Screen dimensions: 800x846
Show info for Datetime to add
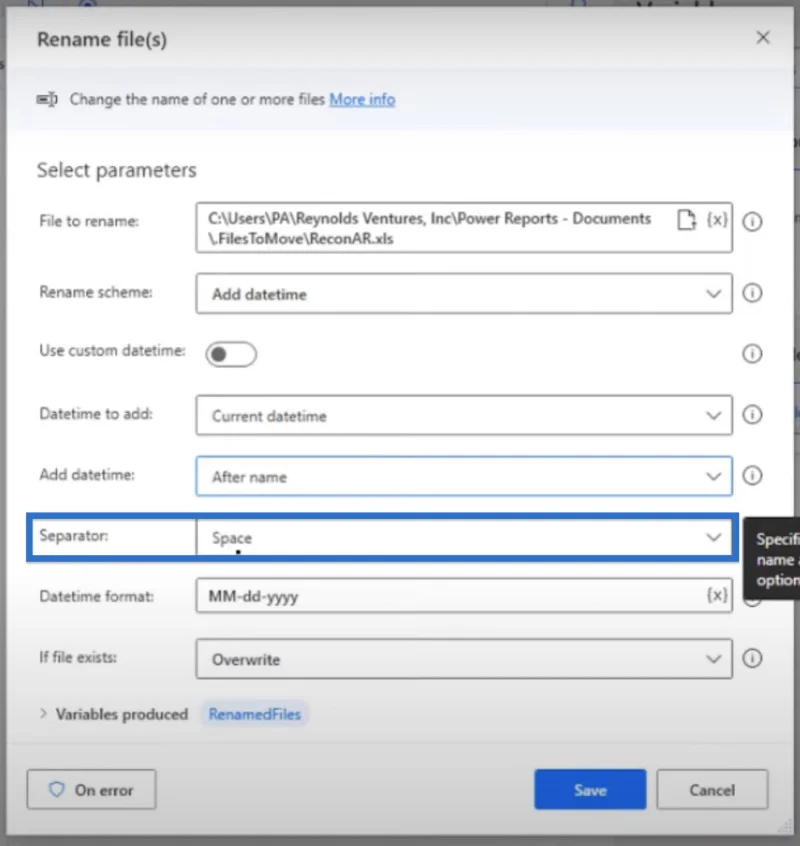point(753,415)
